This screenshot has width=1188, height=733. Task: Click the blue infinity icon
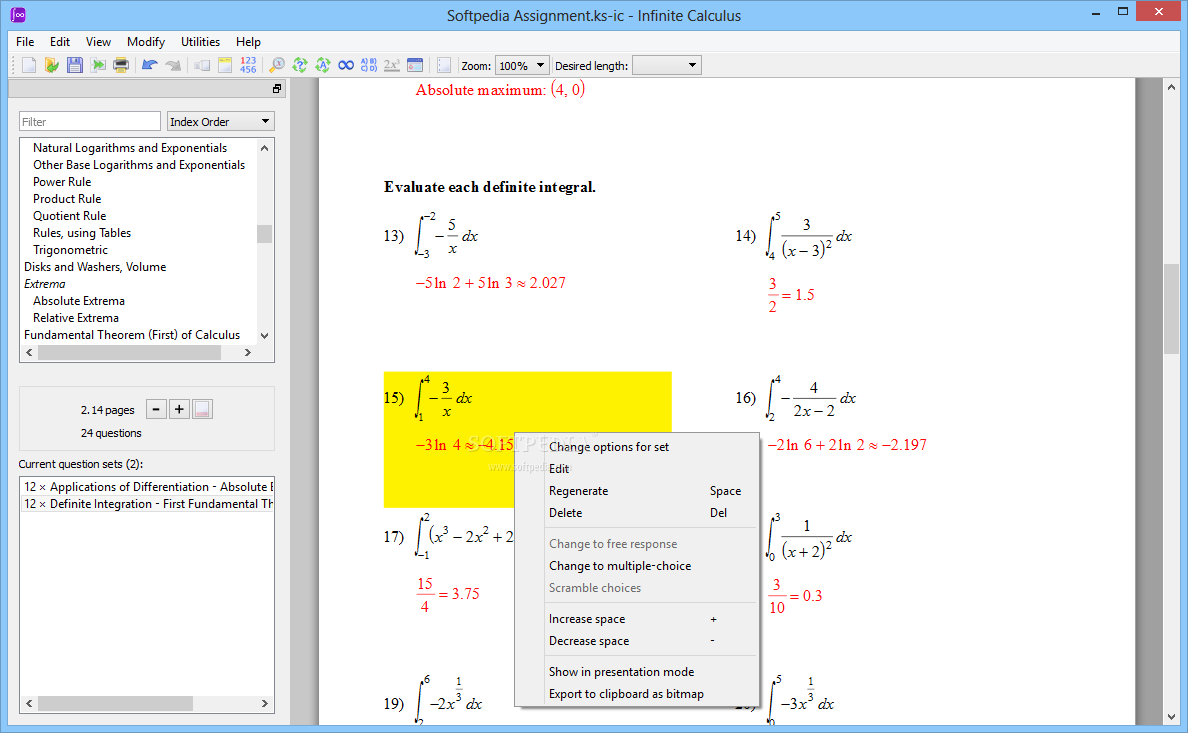pyautogui.click(x=345, y=65)
